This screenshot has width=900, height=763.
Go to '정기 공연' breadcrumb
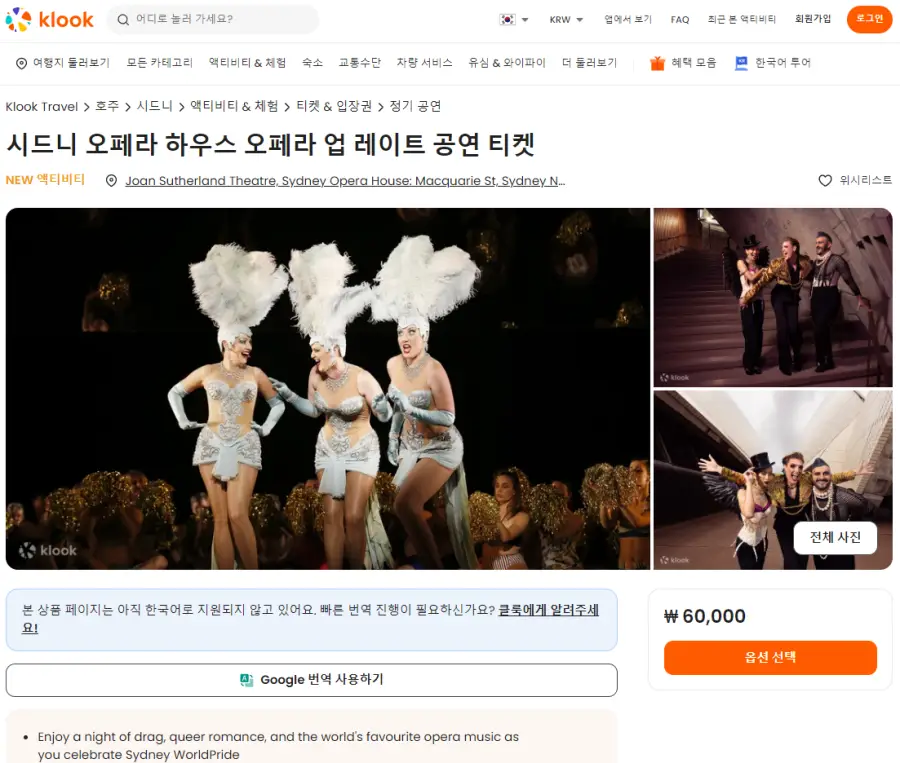[415, 106]
